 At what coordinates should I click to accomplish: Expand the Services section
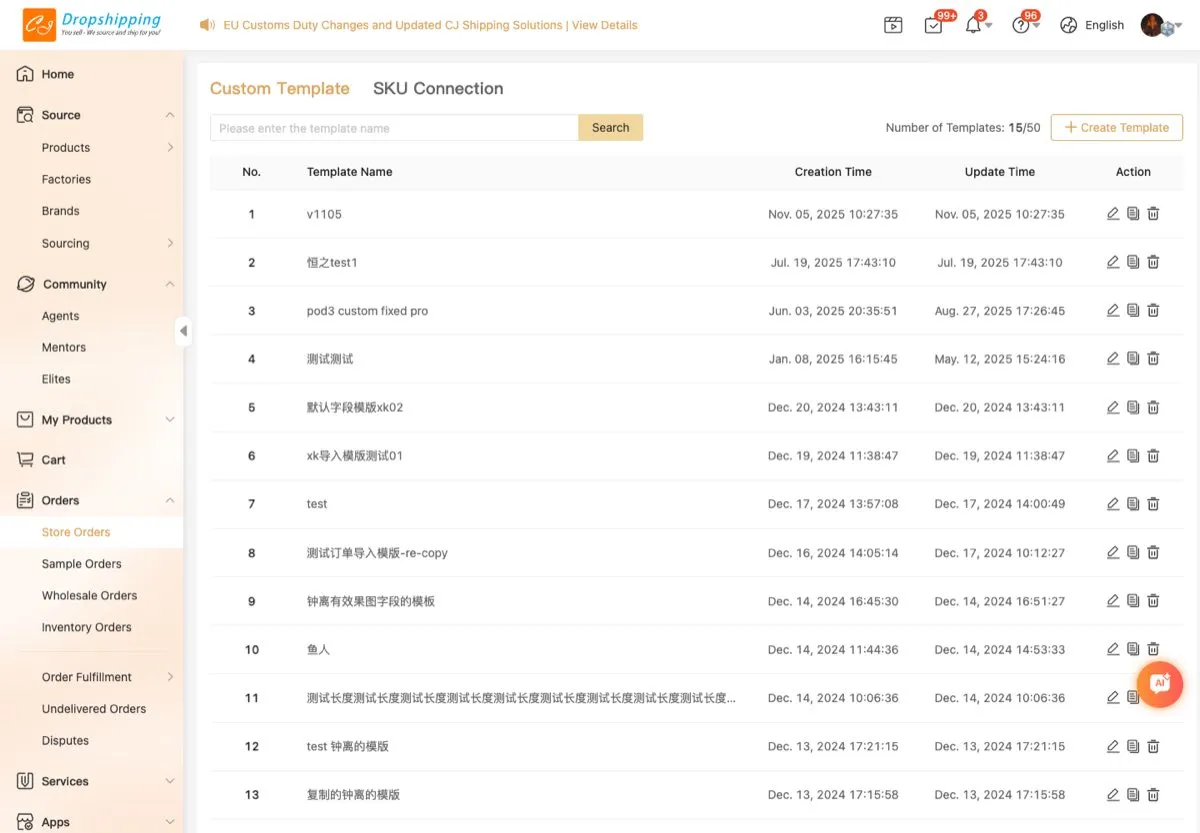click(x=170, y=781)
